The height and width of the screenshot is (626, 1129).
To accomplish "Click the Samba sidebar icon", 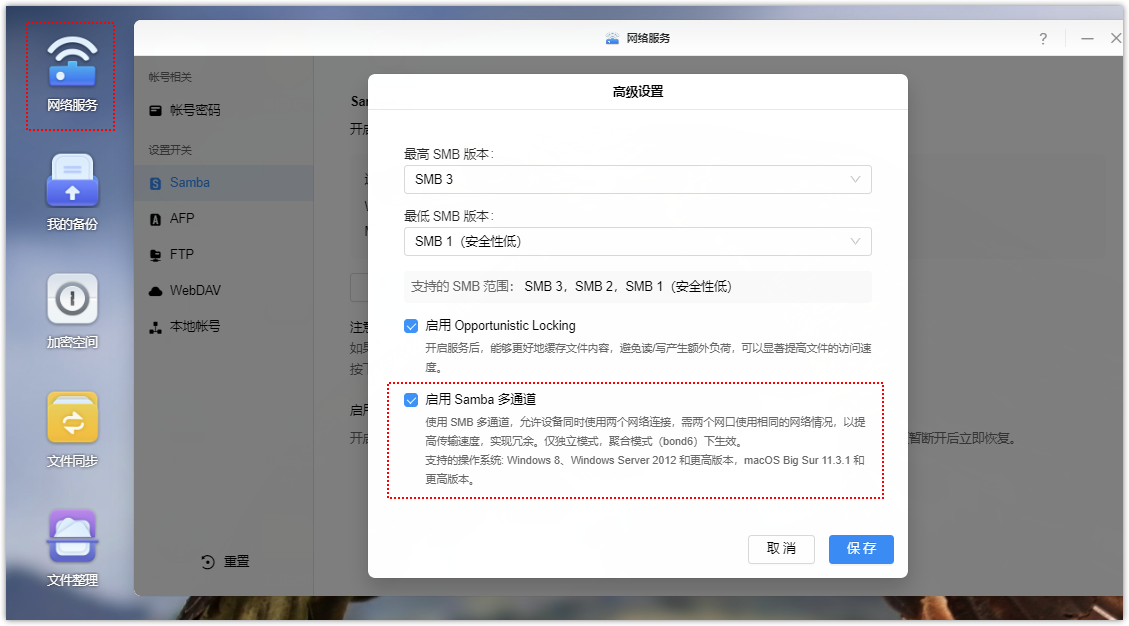I will pyautogui.click(x=155, y=183).
